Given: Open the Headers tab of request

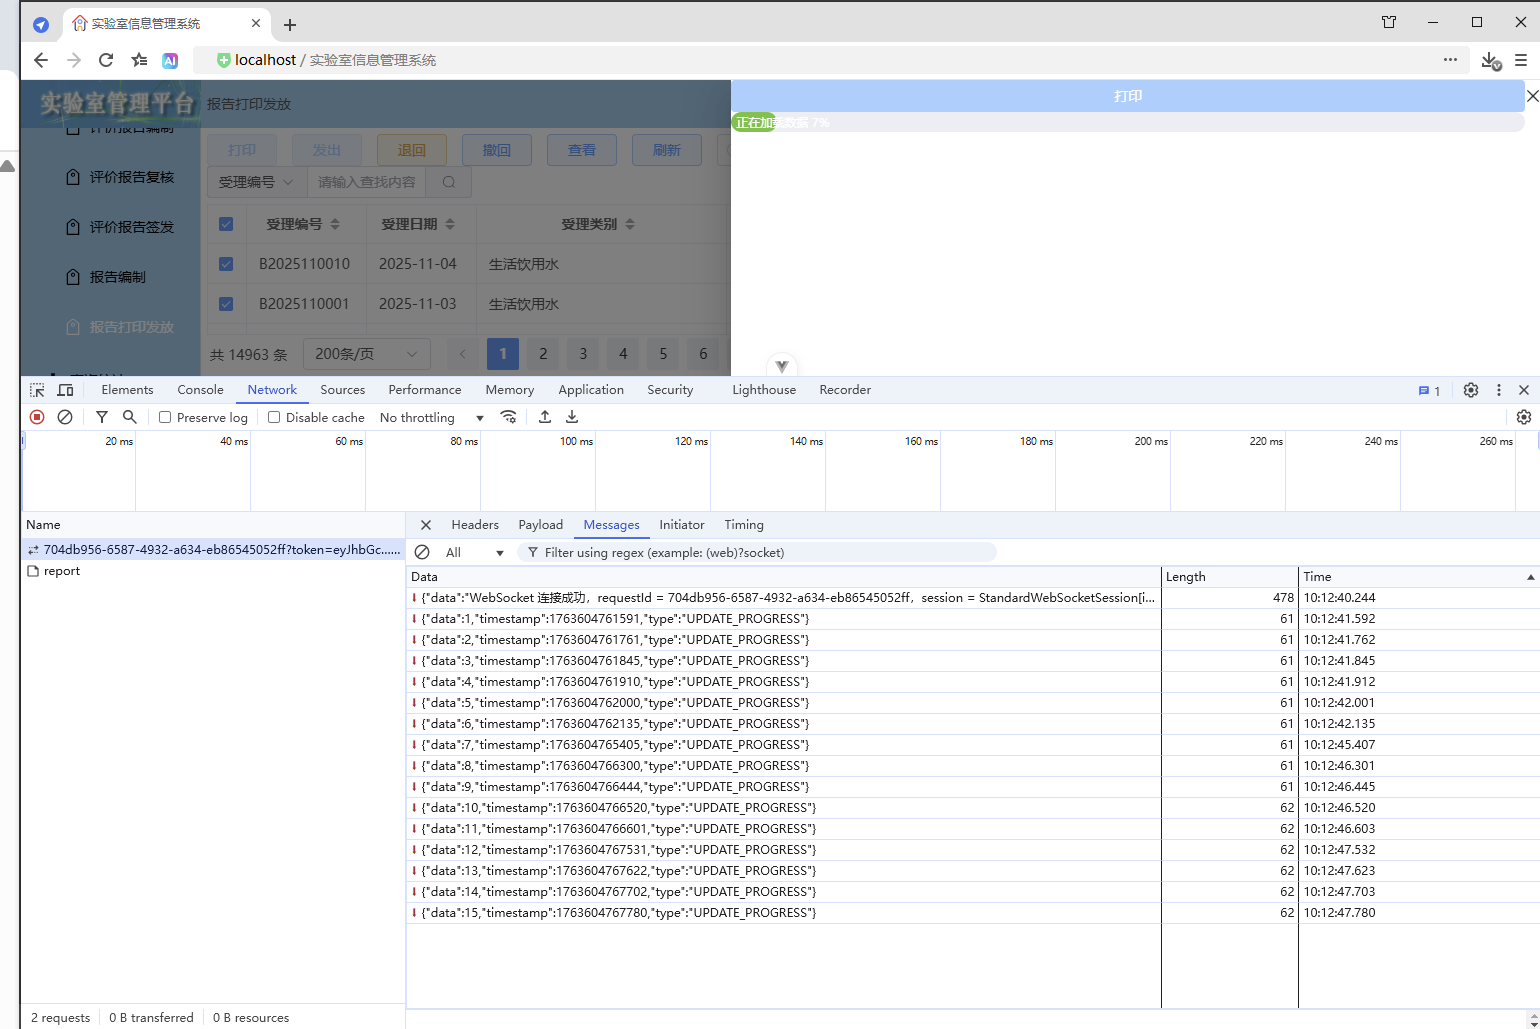Looking at the screenshot, I should (x=475, y=525).
